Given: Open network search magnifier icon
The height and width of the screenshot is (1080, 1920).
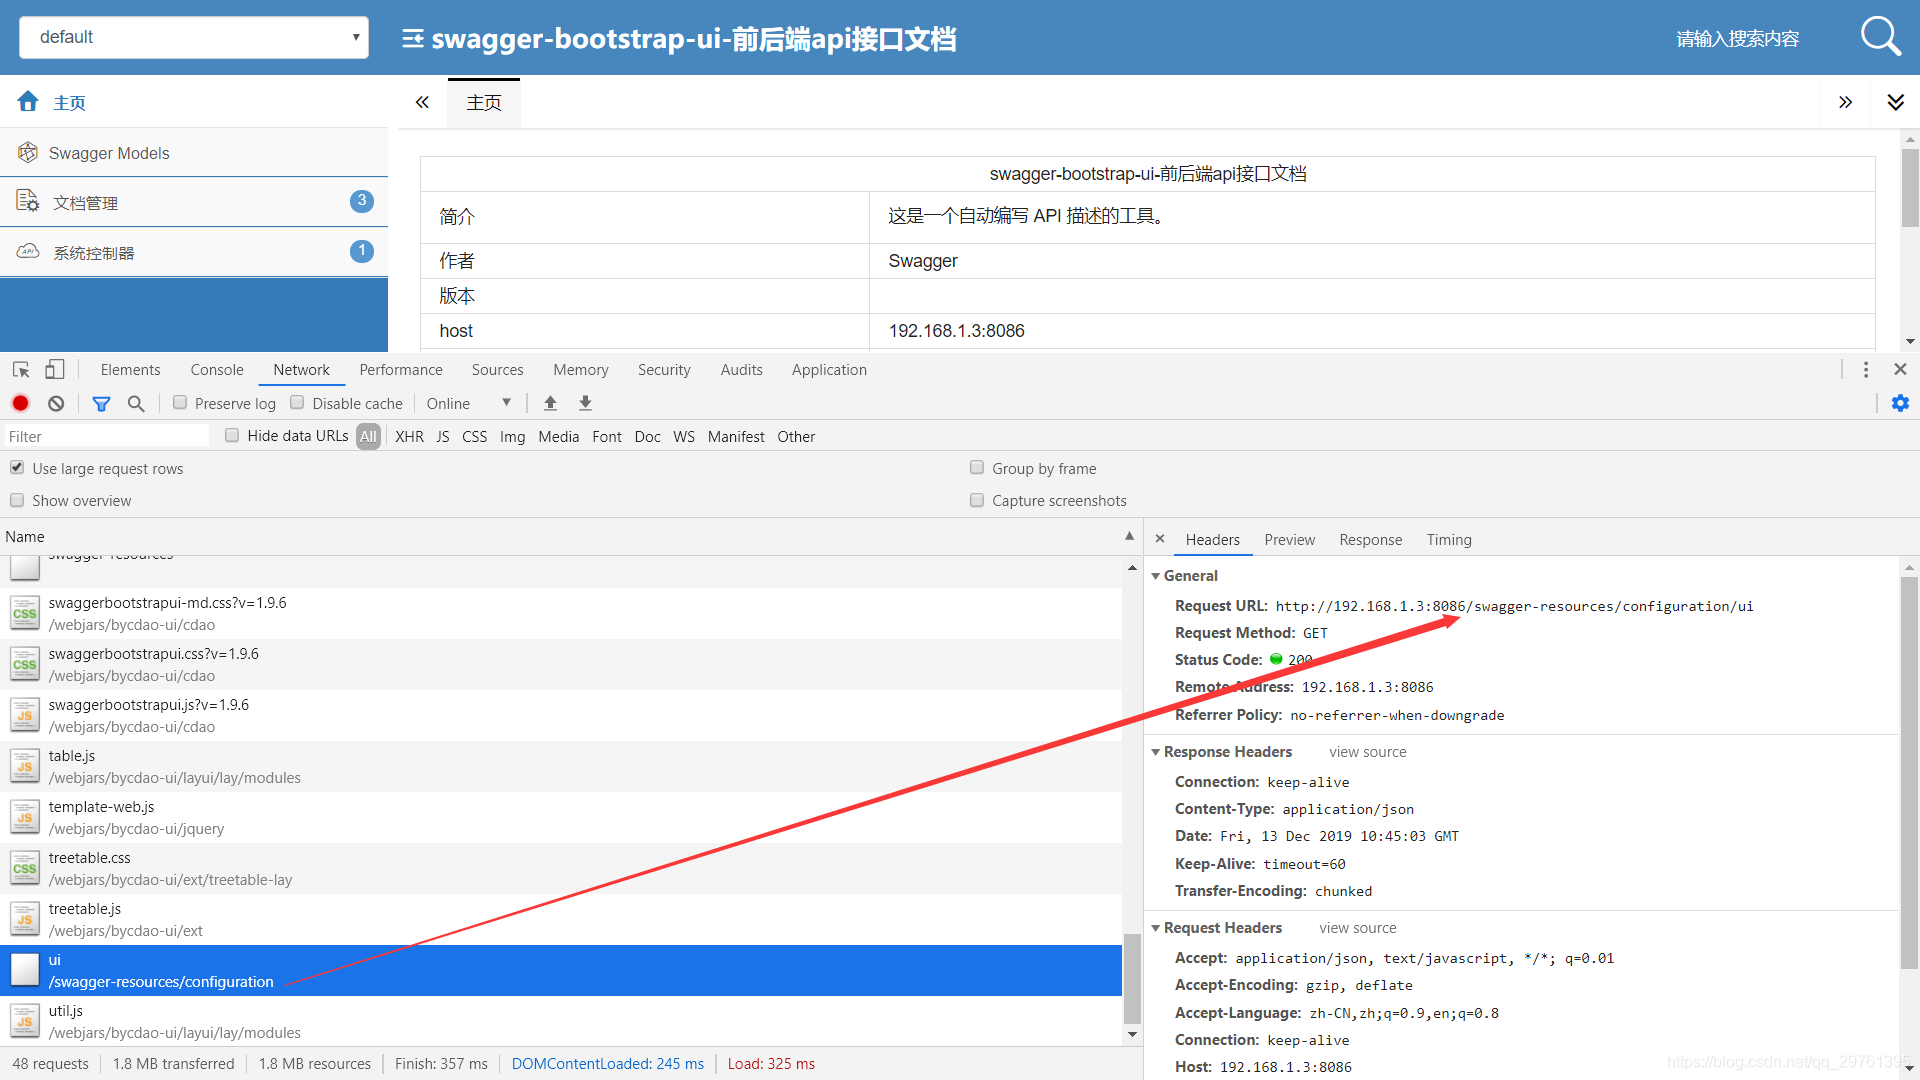Looking at the screenshot, I should pos(136,403).
